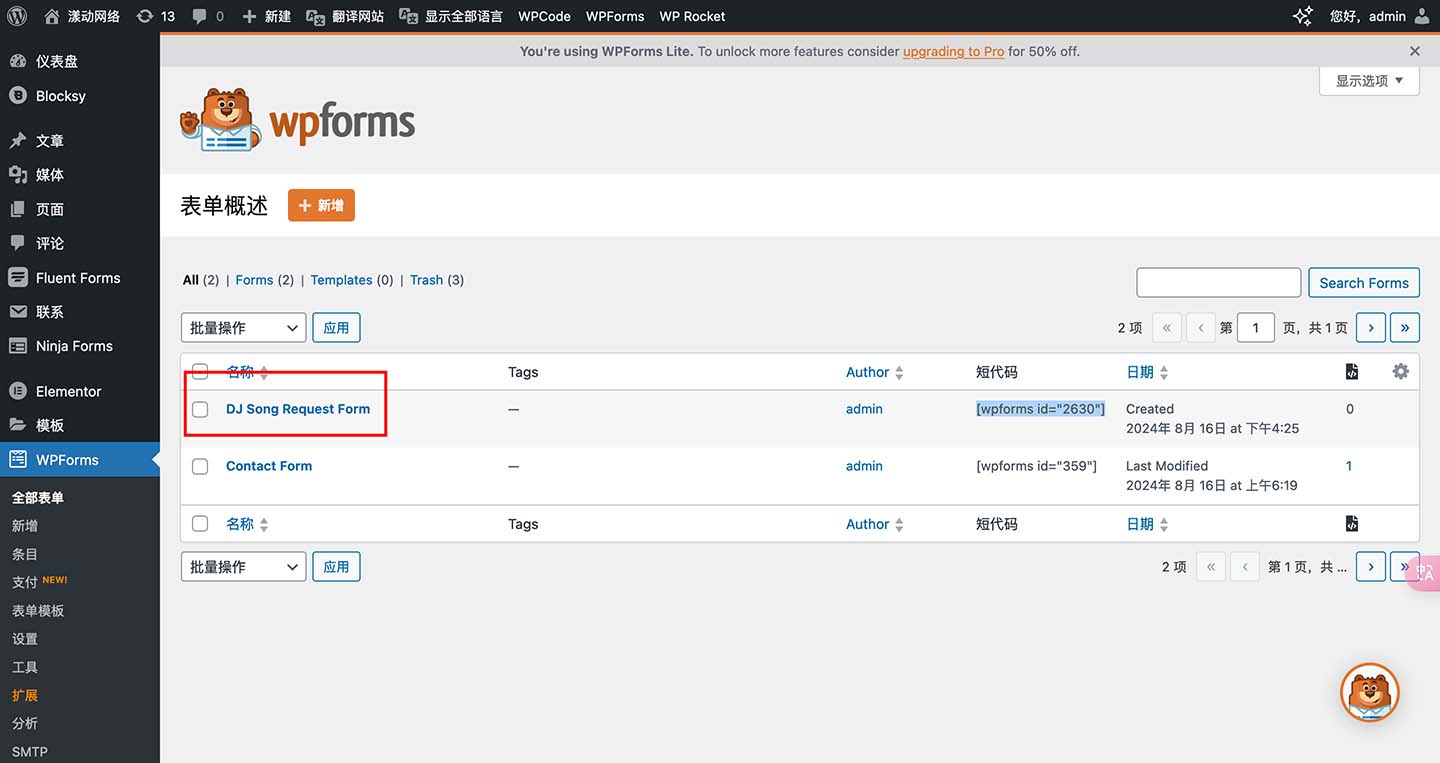Click the orange 新增 add new button
The height and width of the screenshot is (763, 1440).
point(321,205)
